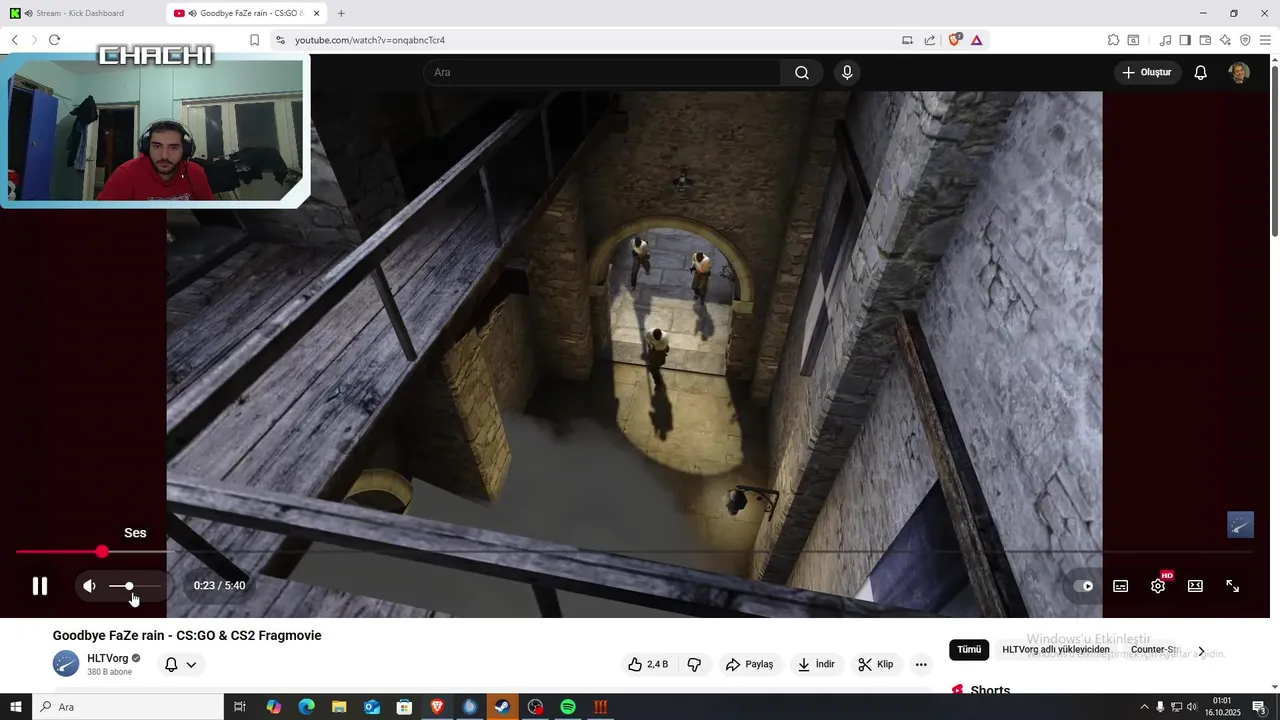
Task: Show hidden system tray icons
Action: pyautogui.click(x=1144, y=707)
